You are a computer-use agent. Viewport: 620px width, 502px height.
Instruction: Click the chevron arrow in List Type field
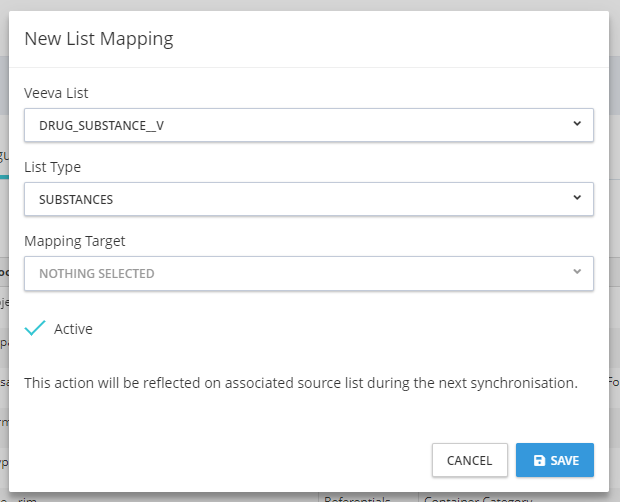pyautogui.click(x=577, y=198)
